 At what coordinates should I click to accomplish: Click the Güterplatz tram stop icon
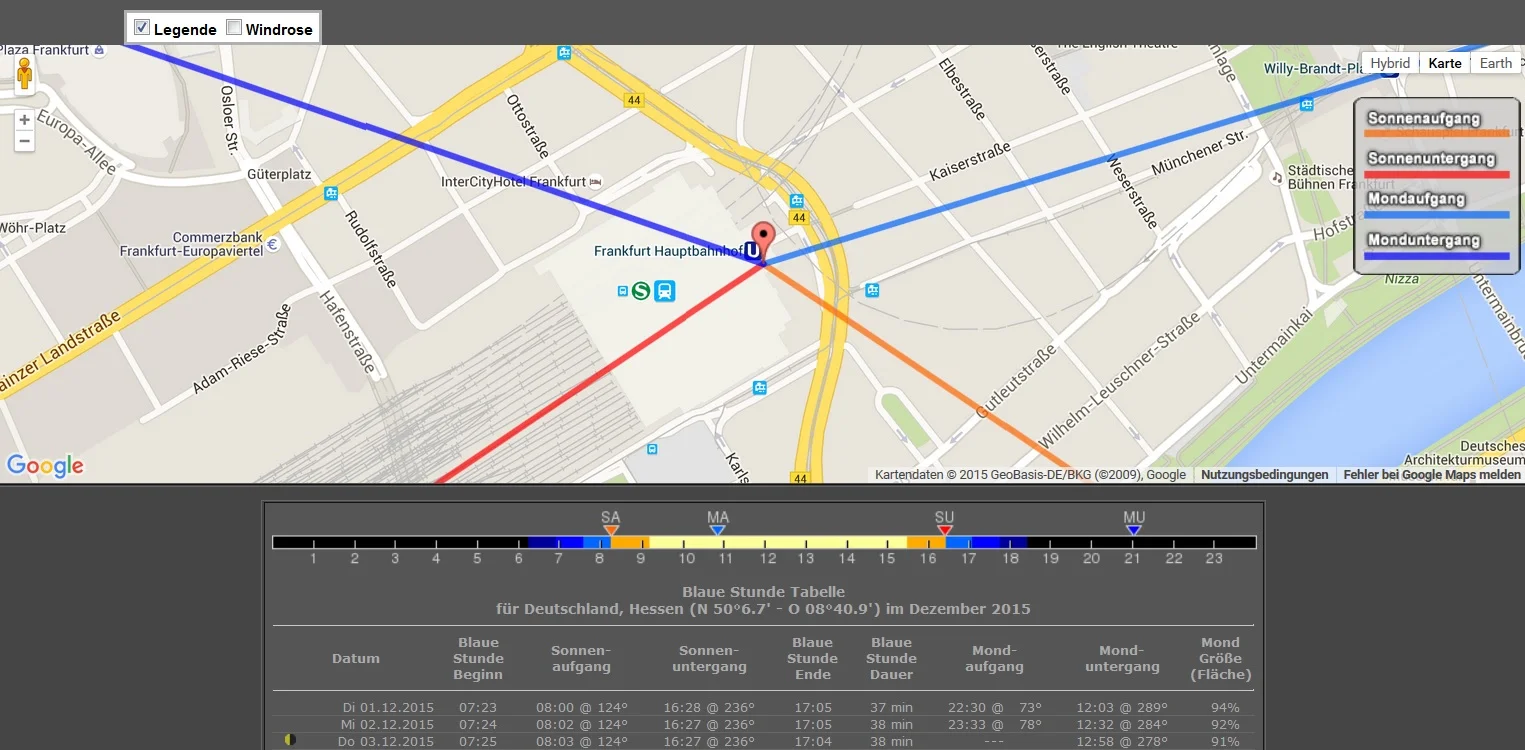coord(331,192)
